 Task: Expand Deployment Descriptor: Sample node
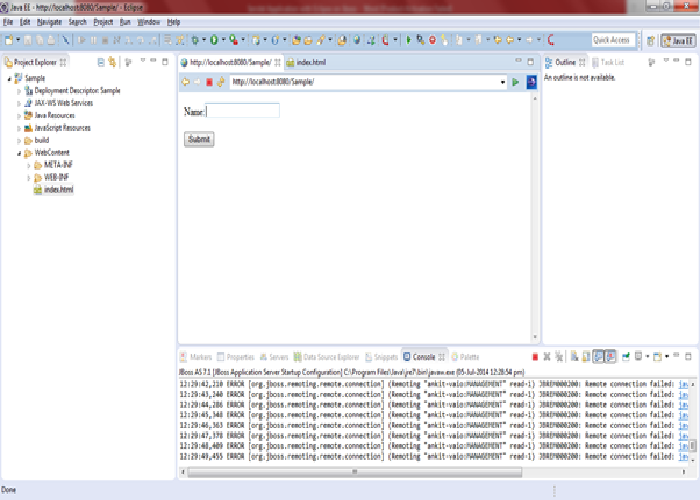coord(18,91)
